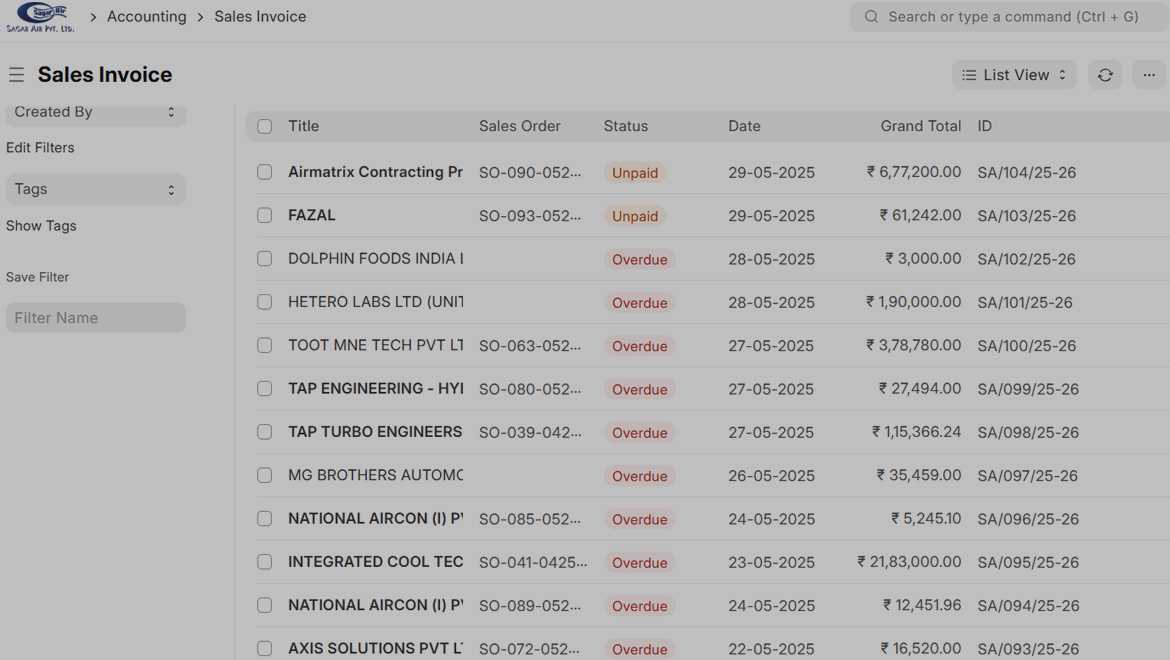
Task: Open the TAP TURBO ENGINEERS invoice
Action: pyautogui.click(x=375, y=432)
